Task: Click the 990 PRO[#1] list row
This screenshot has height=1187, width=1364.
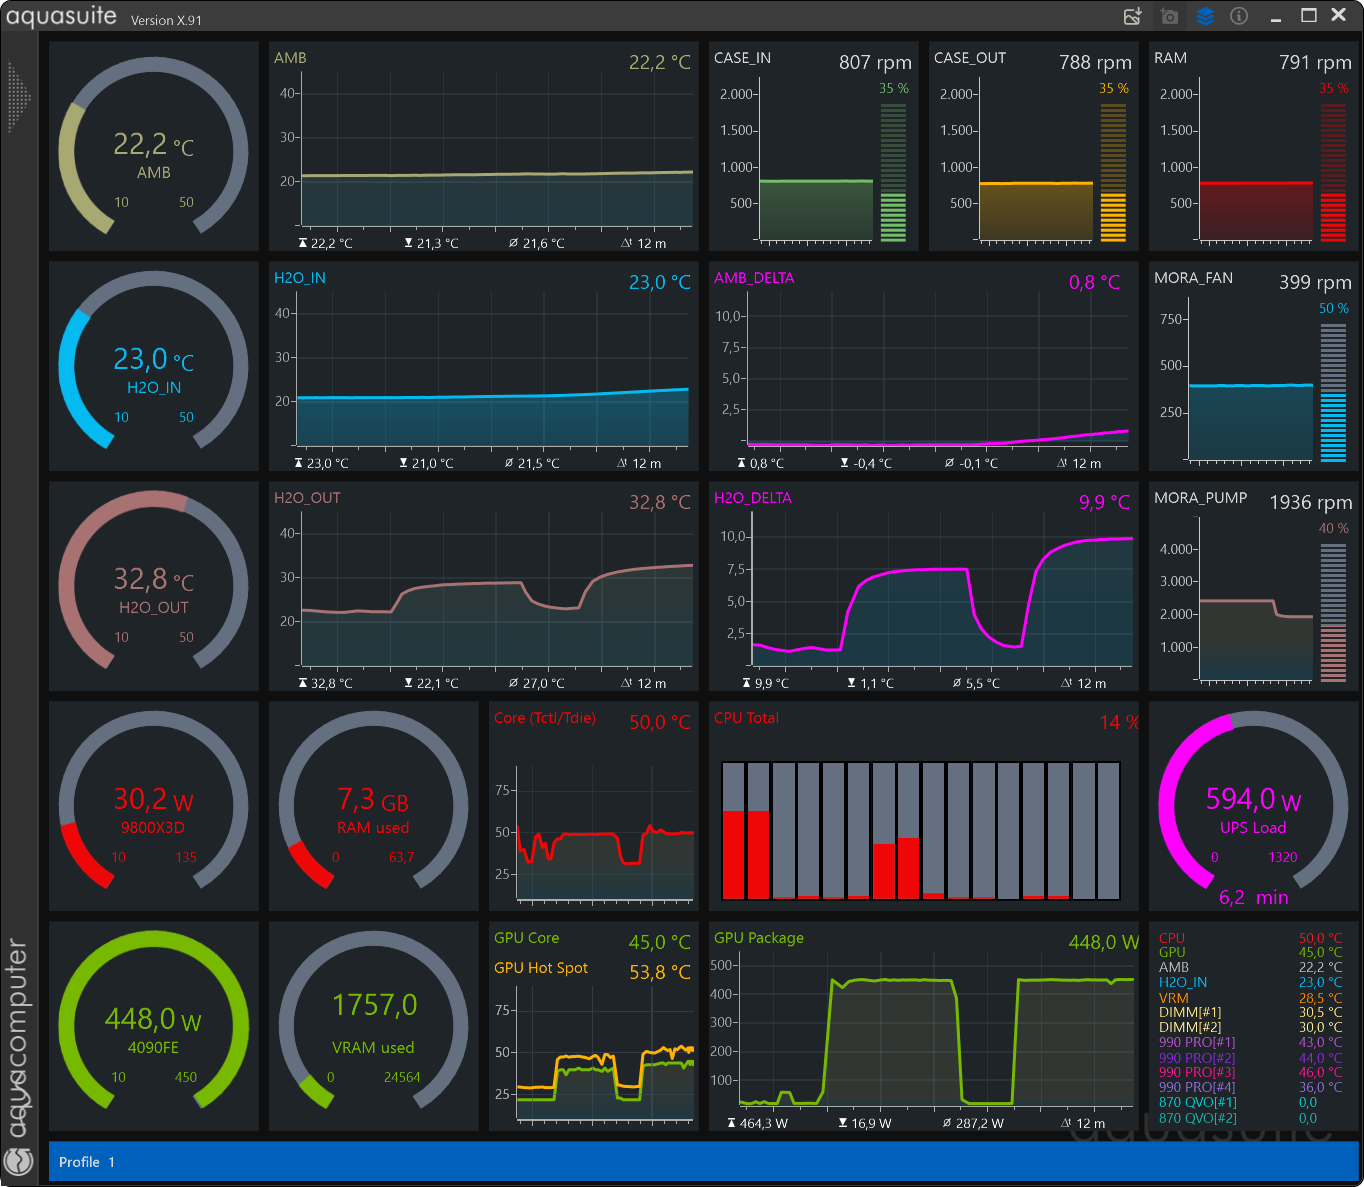Action: coord(1251,1043)
